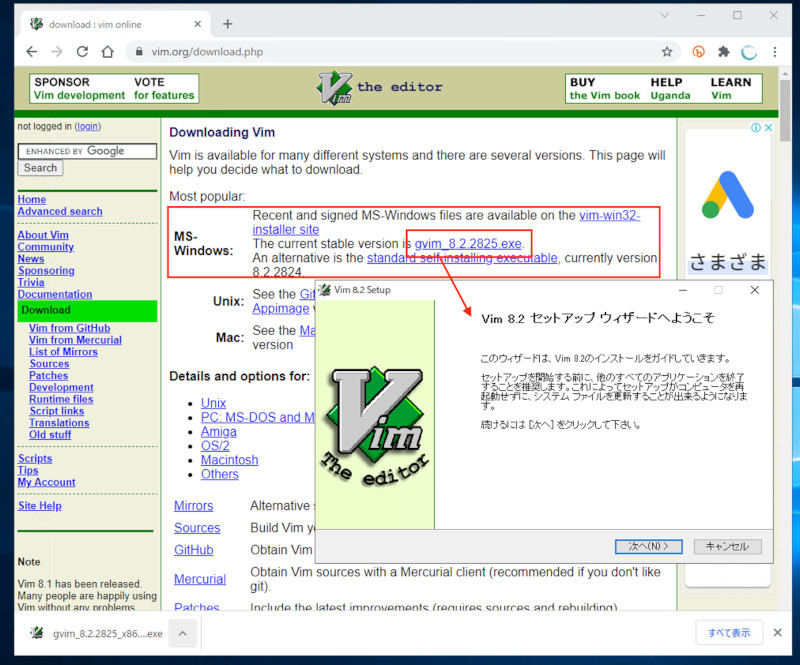Viewport: 800px width, 665px height.
Task: Select Vim from GitHub sidebar item
Action: (69, 328)
